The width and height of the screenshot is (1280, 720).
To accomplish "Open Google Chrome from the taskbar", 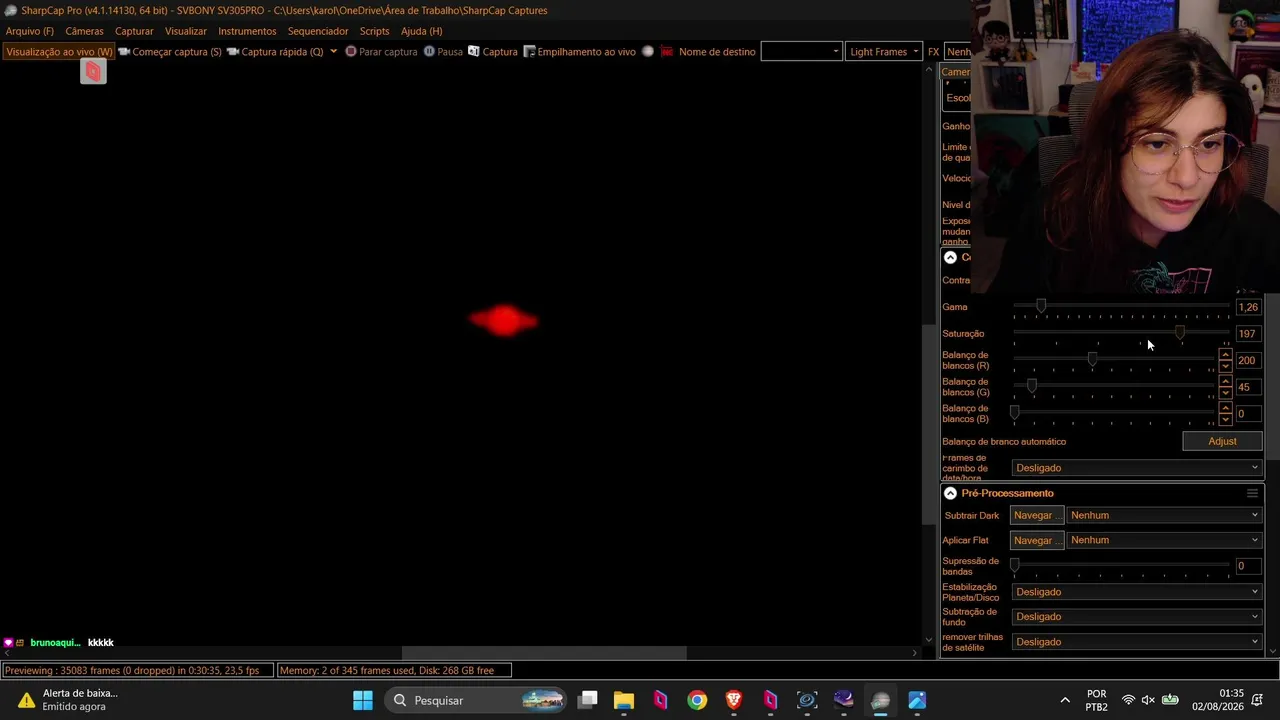I will (697, 700).
